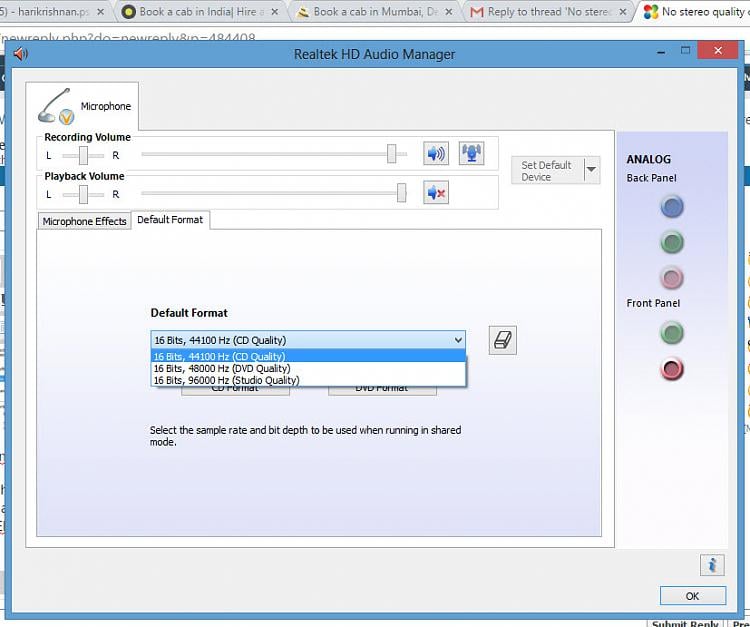Image resolution: width=750 pixels, height=627 pixels.
Task: Switch to the No stereo quality browser tab
Action: pyautogui.click(x=696, y=11)
